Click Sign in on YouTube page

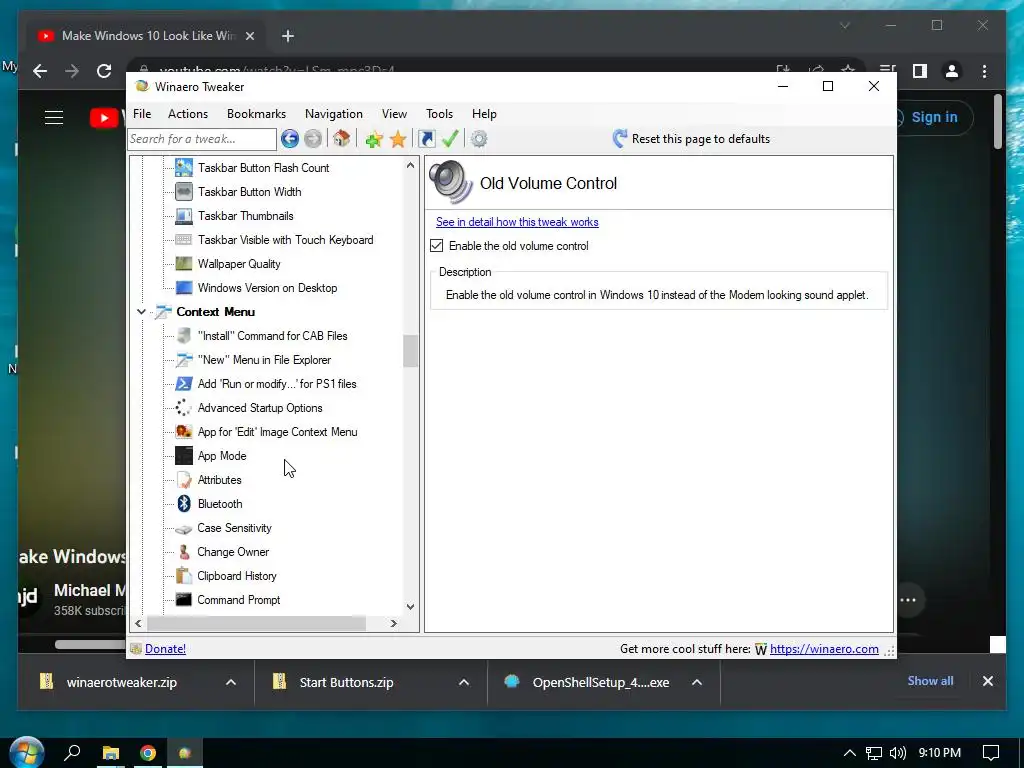coord(935,117)
